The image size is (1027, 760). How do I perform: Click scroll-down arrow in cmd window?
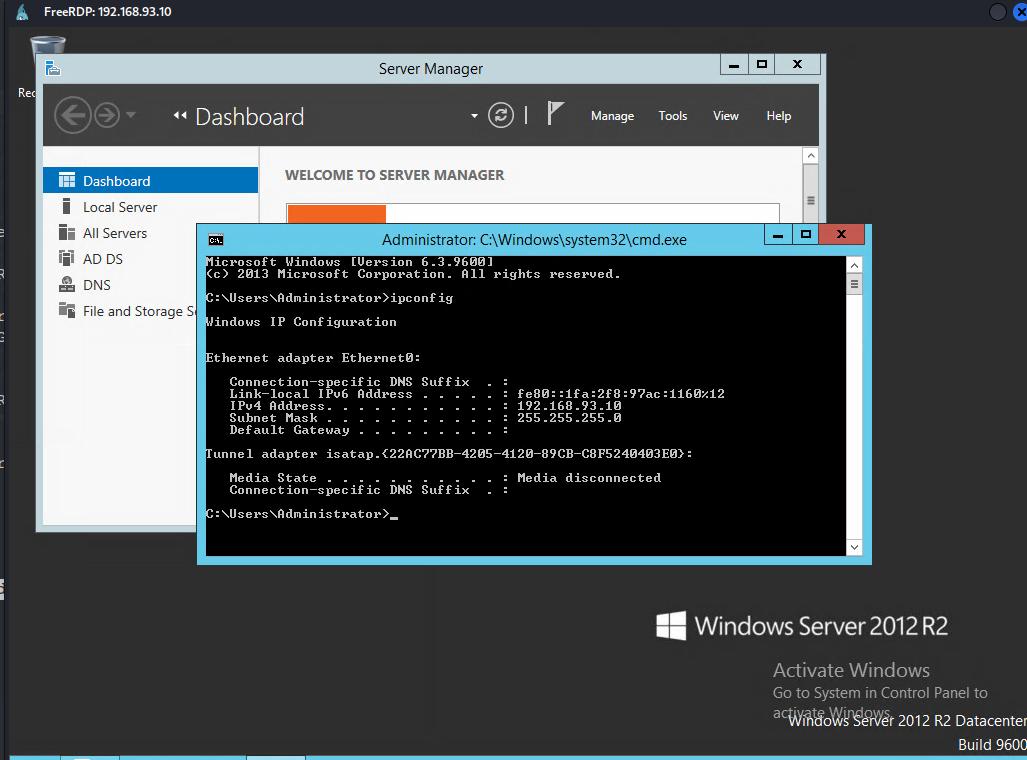click(x=854, y=547)
